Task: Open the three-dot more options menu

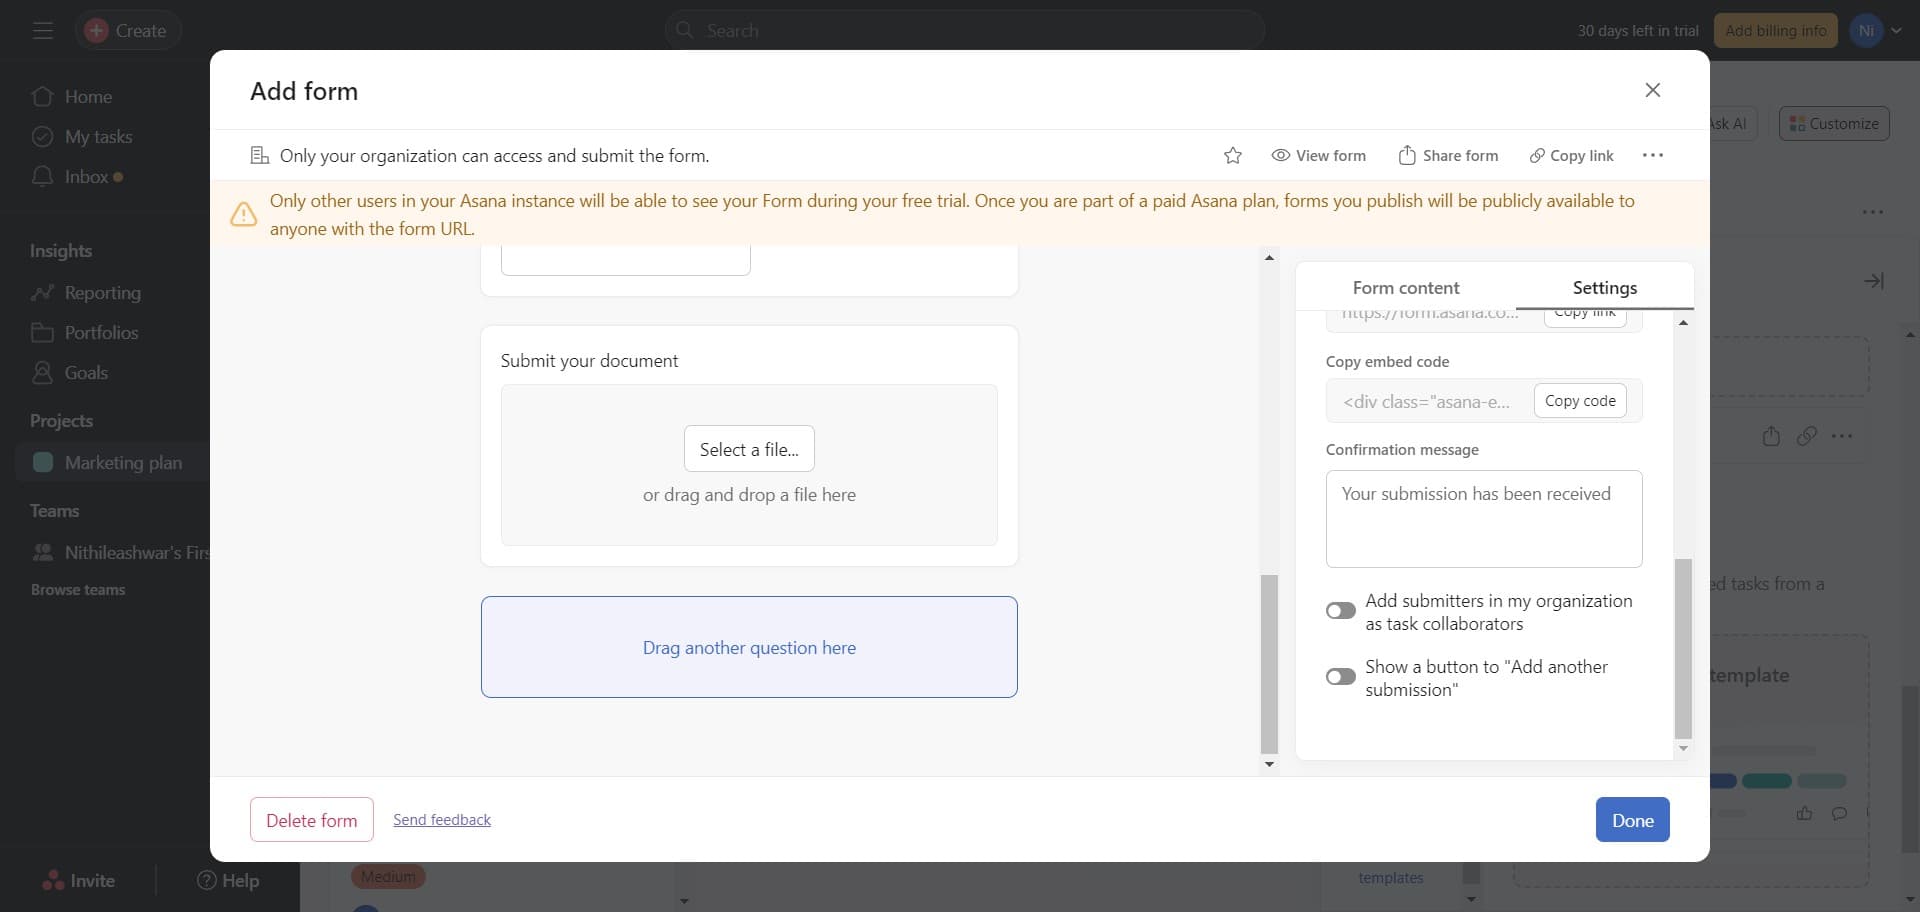Action: click(1652, 156)
